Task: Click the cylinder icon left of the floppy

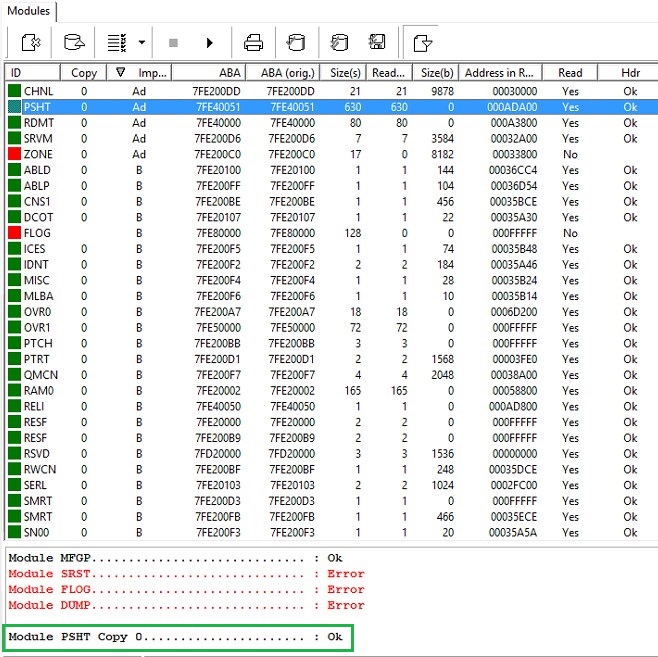Action: point(340,43)
